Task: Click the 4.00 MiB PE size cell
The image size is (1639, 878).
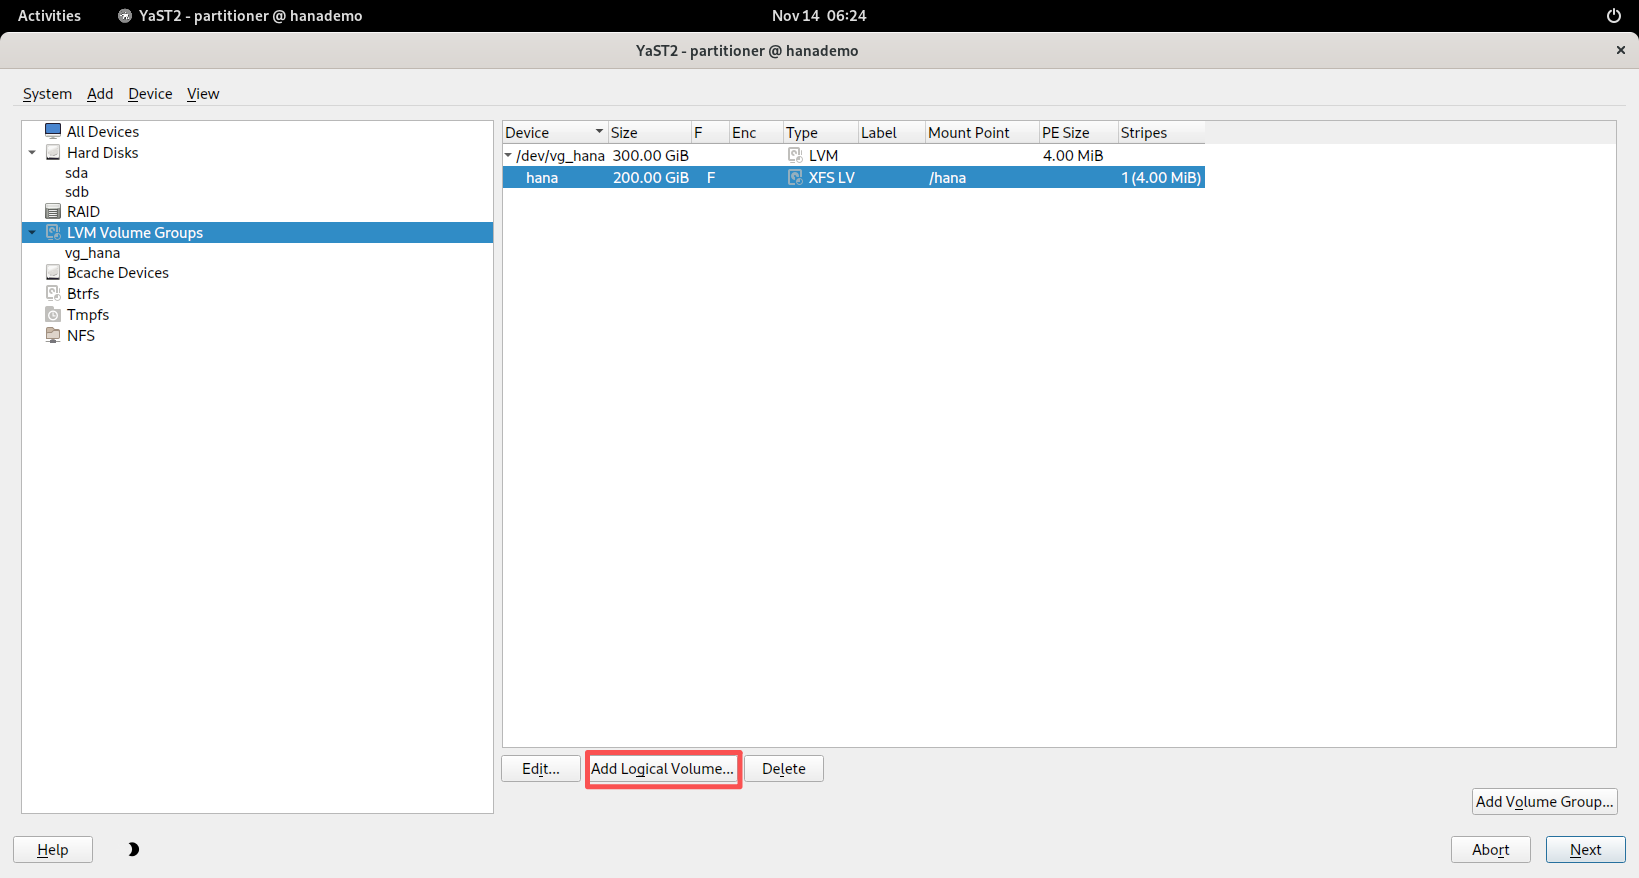Action: (x=1073, y=156)
